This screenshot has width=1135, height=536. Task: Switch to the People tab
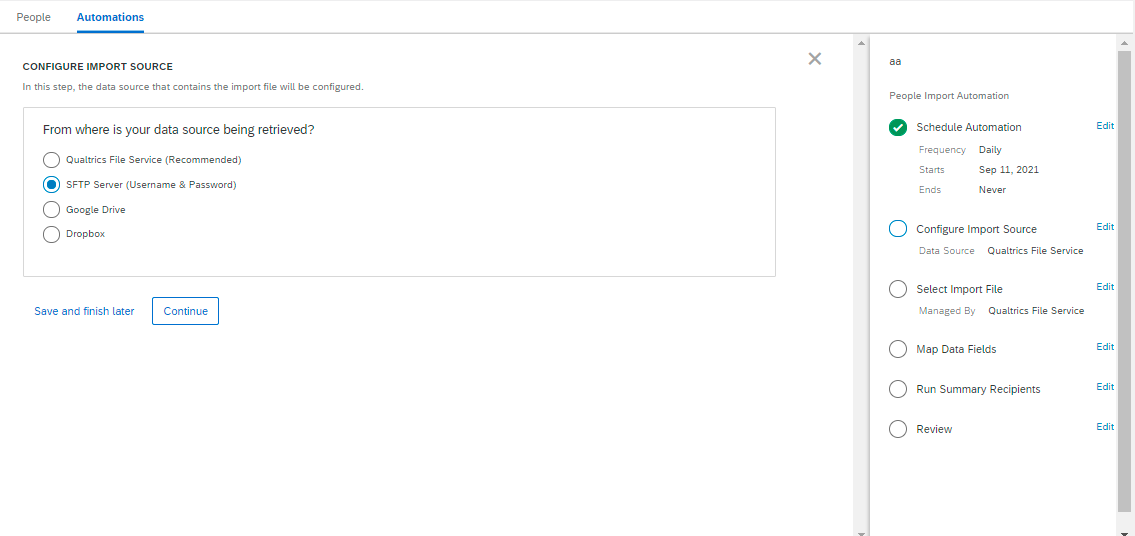(x=33, y=17)
